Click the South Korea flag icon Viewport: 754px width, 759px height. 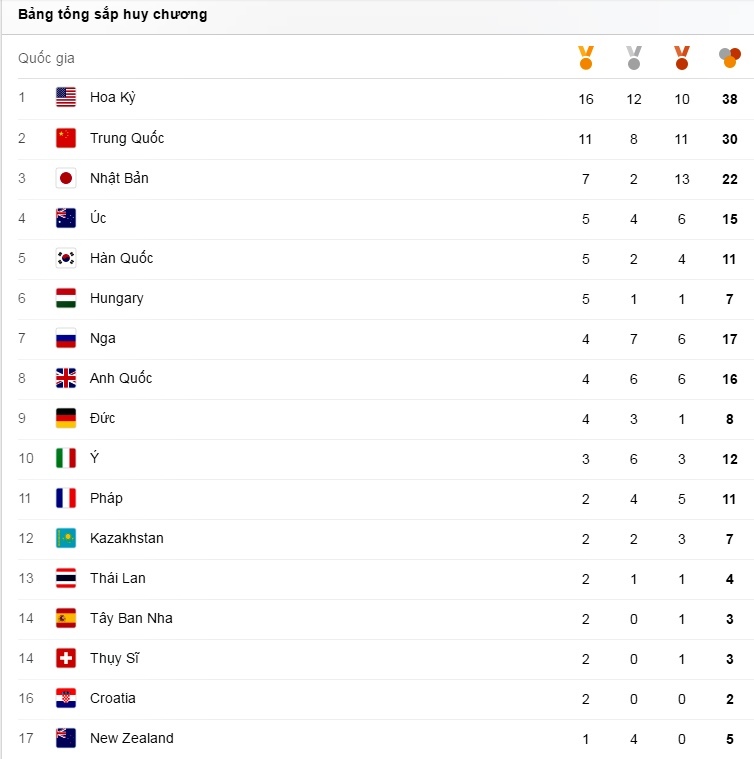pos(66,258)
